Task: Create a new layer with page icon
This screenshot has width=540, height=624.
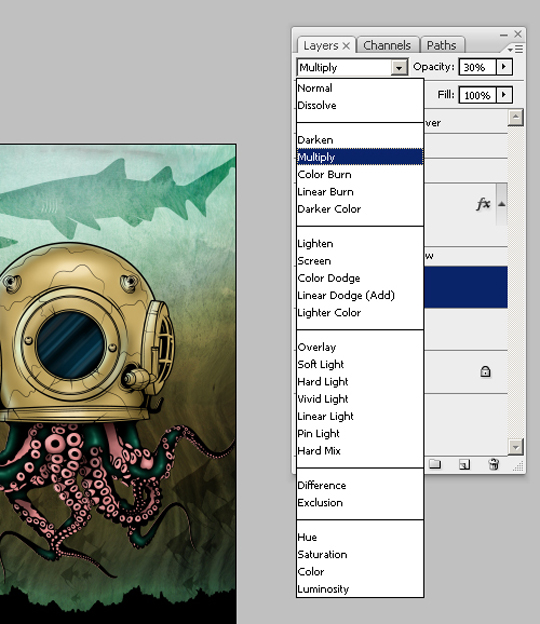Action: 464,464
